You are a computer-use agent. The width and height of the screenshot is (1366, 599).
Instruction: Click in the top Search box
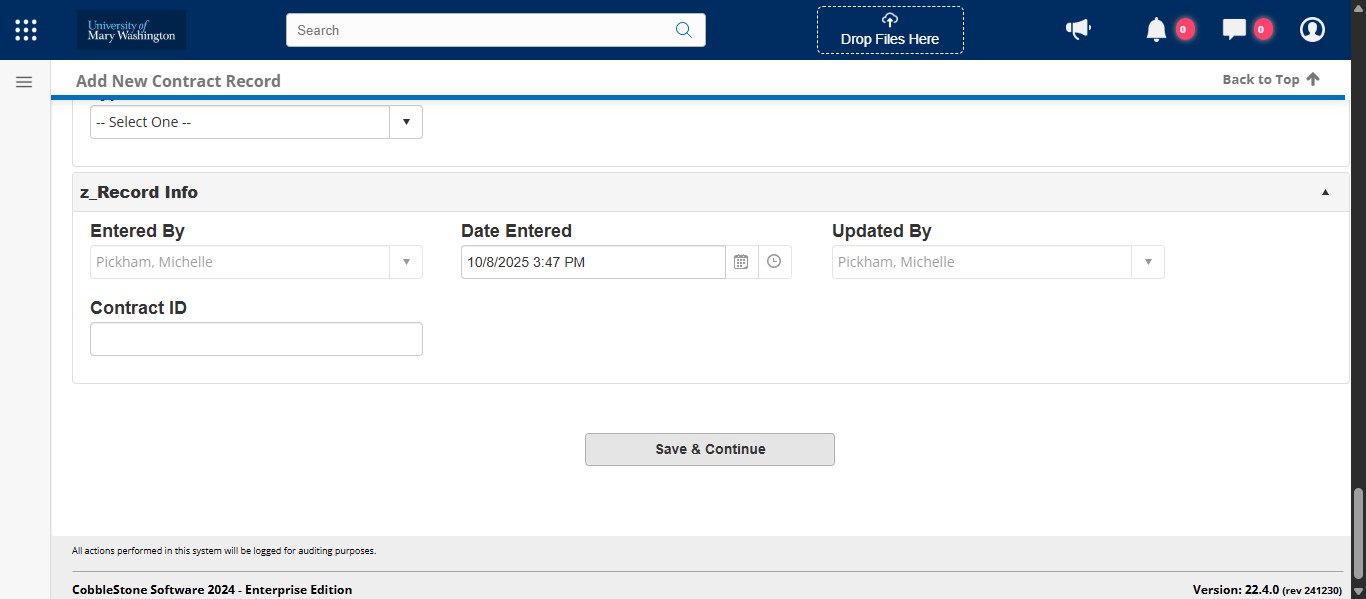coord(480,30)
